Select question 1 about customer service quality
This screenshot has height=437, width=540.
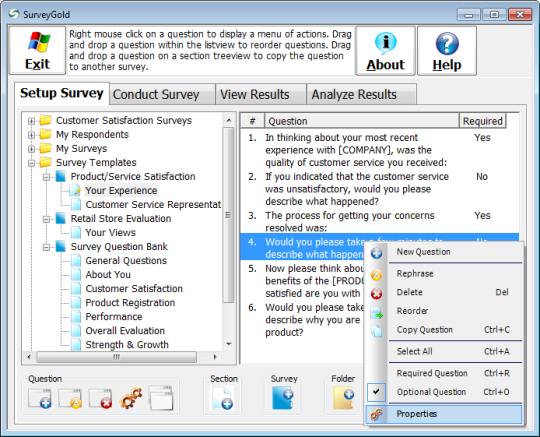click(x=380, y=150)
